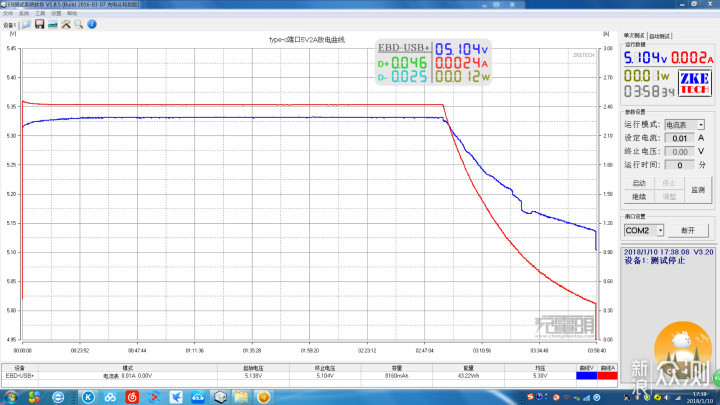Click the save image icon in toolbar

pos(52,24)
